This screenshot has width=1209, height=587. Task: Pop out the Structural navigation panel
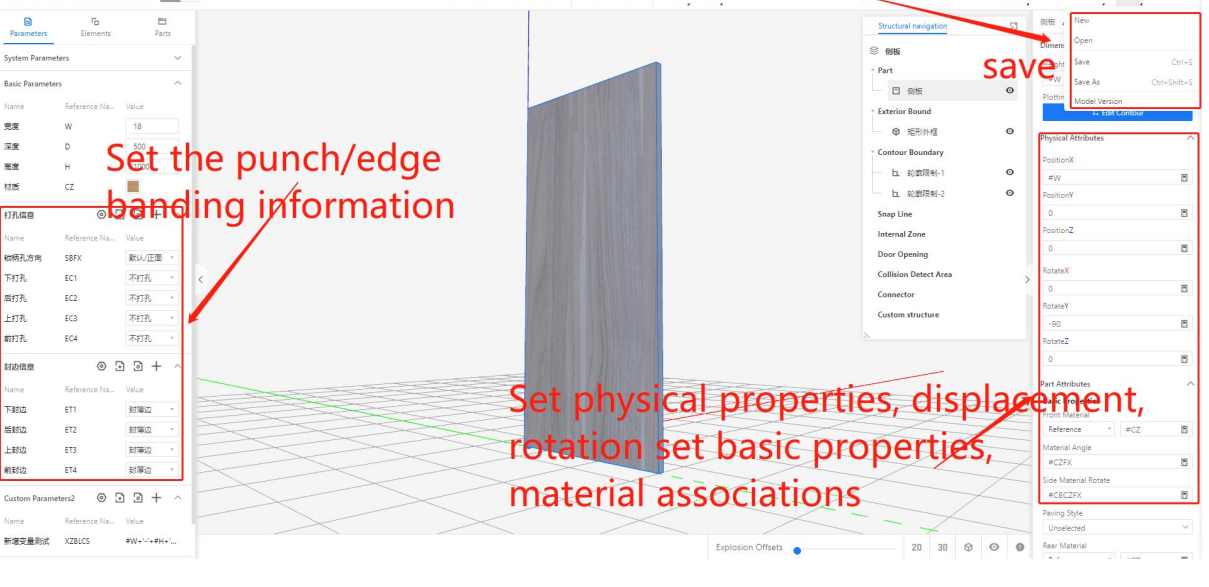point(1013,26)
